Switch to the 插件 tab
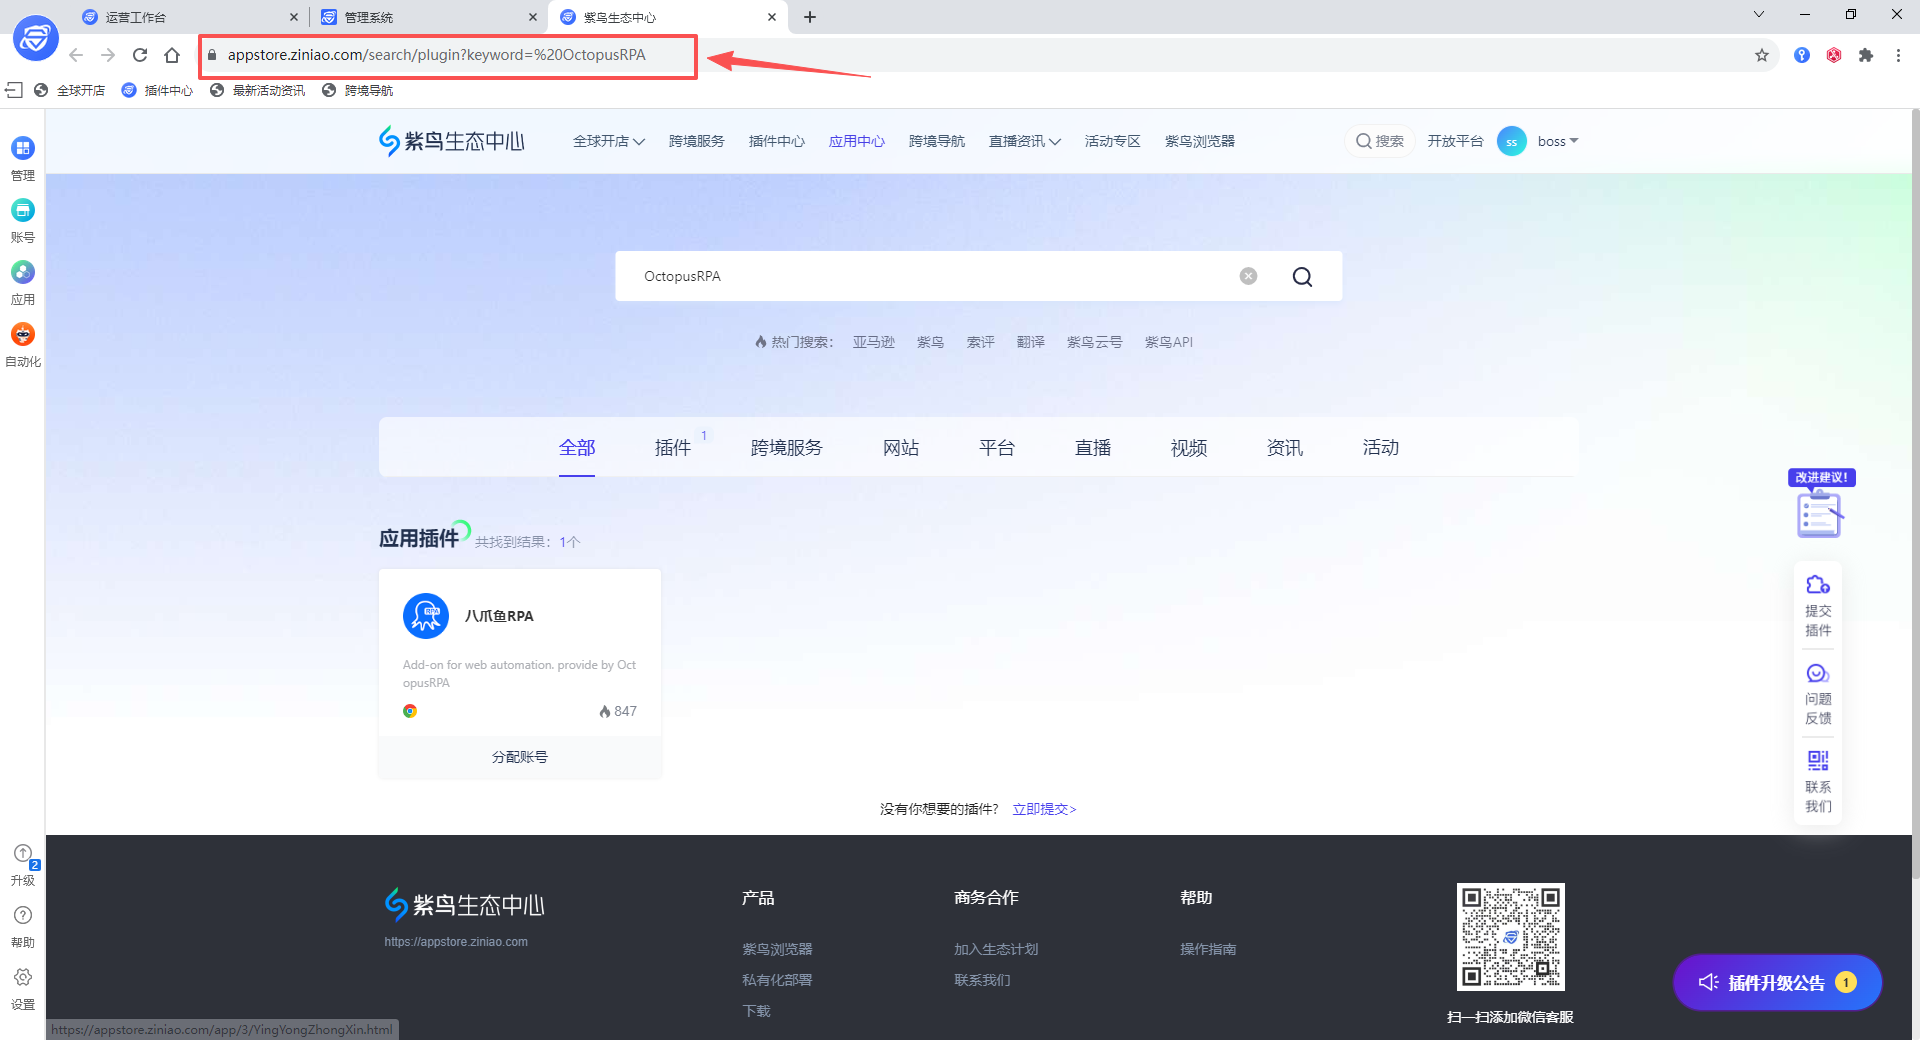This screenshot has height=1040, width=1920. pyautogui.click(x=673, y=448)
